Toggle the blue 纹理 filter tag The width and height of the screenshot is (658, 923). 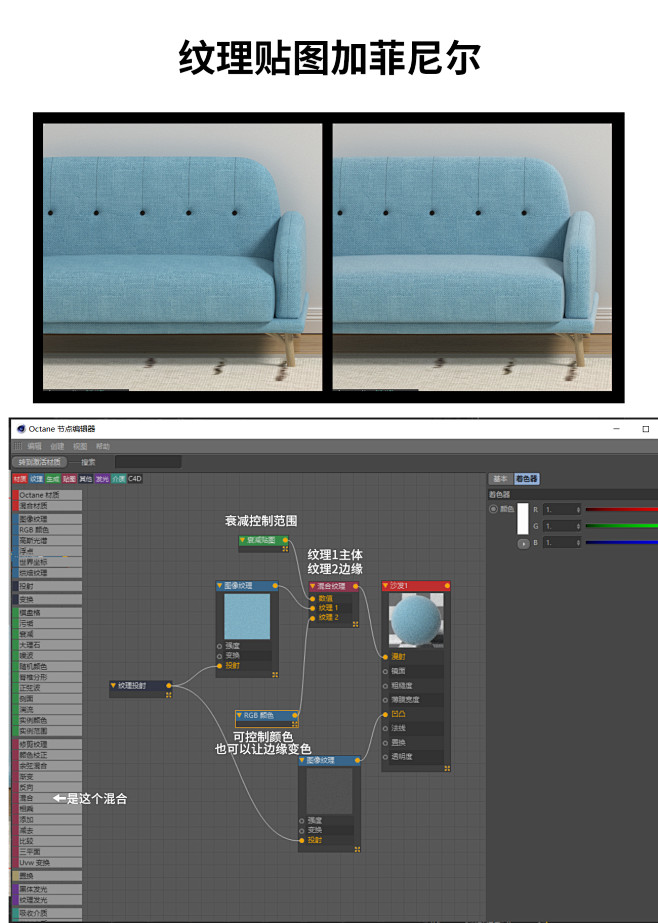(x=36, y=479)
